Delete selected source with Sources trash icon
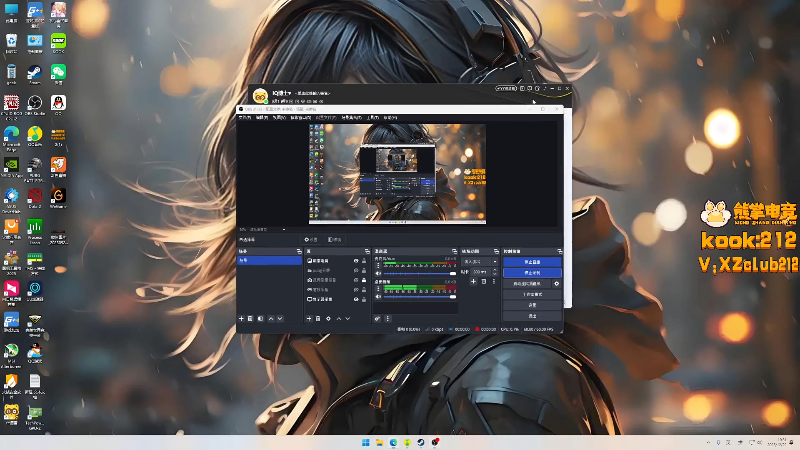The height and width of the screenshot is (450, 800). pos(318,318)
